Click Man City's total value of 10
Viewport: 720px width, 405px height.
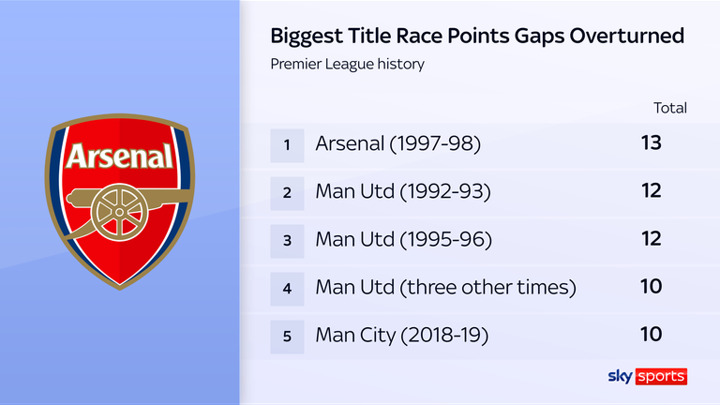click(652, 336)
